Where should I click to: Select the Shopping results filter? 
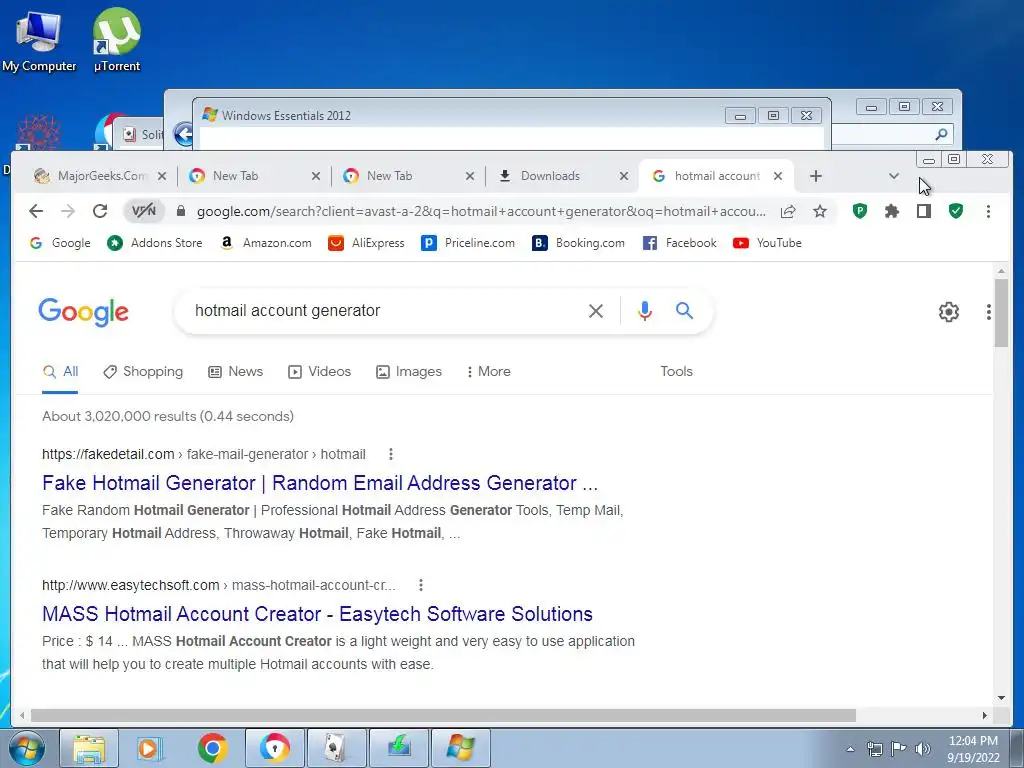143,372
